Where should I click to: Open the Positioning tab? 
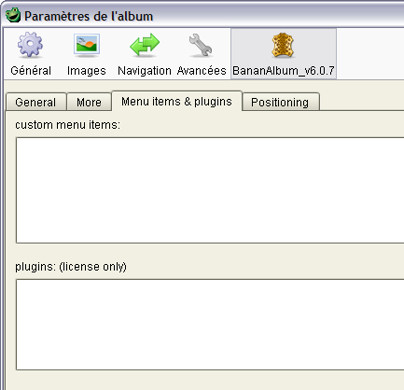(280, 102)
